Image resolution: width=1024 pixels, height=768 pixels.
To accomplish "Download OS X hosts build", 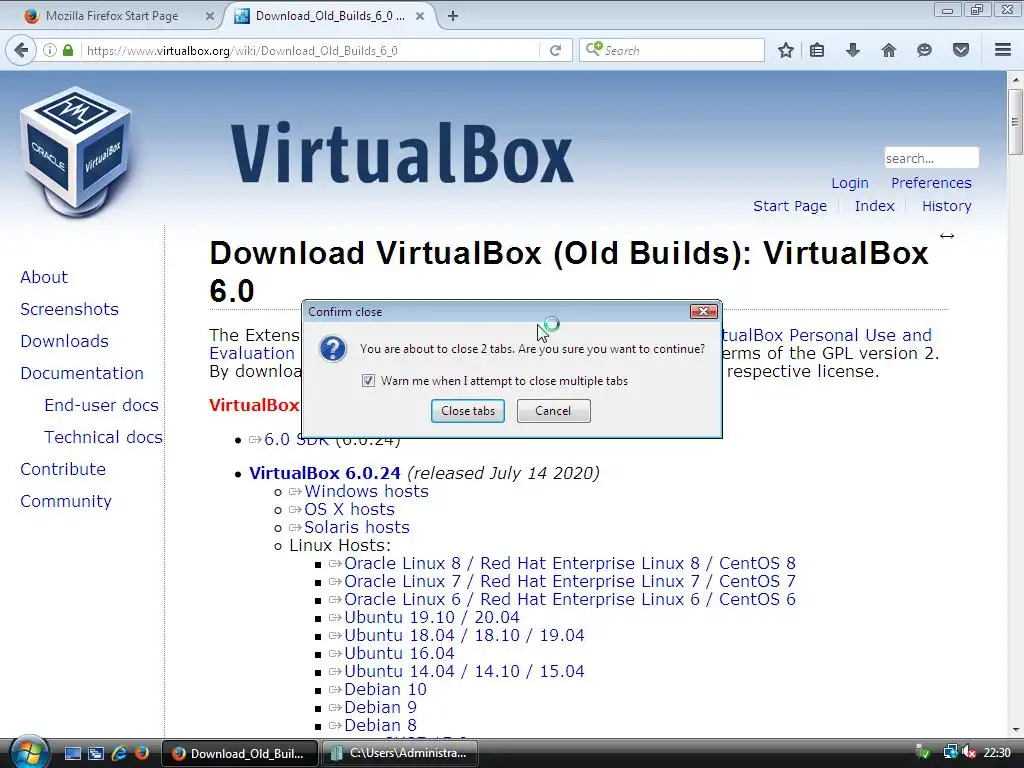I will point(349,509).
